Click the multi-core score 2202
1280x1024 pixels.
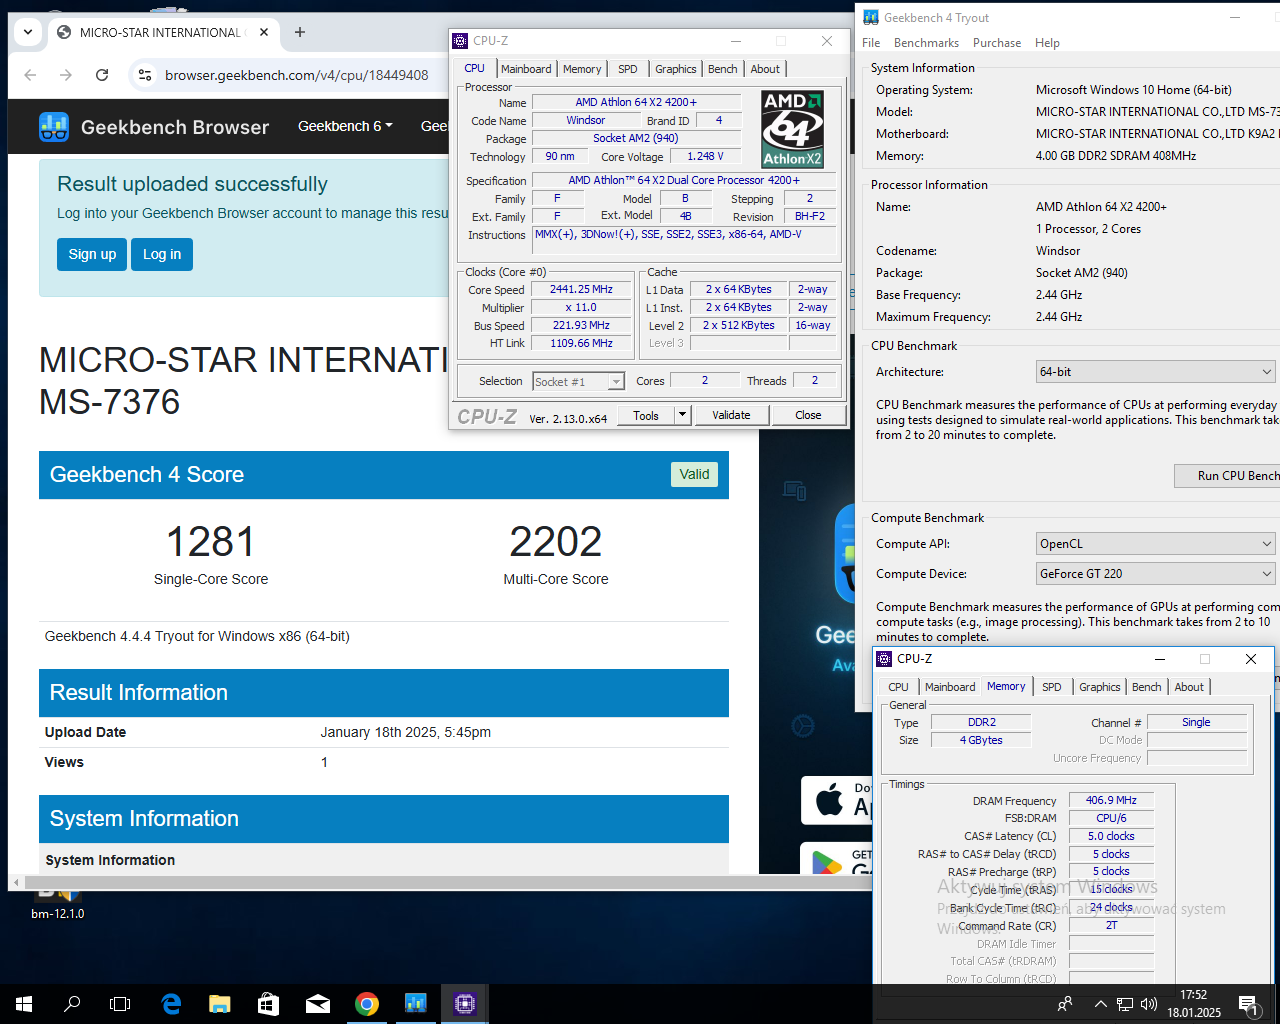point(556,542)
